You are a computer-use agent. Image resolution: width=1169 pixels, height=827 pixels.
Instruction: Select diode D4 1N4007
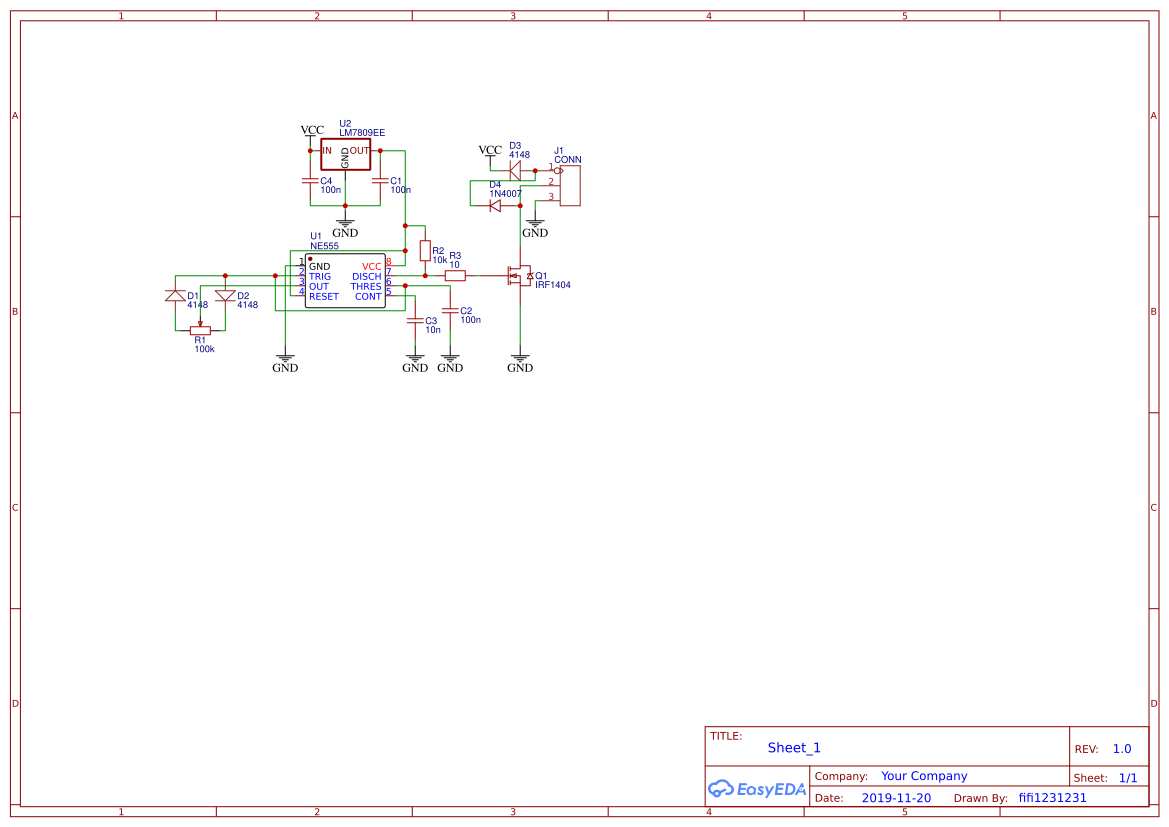[x=495, y=203]
